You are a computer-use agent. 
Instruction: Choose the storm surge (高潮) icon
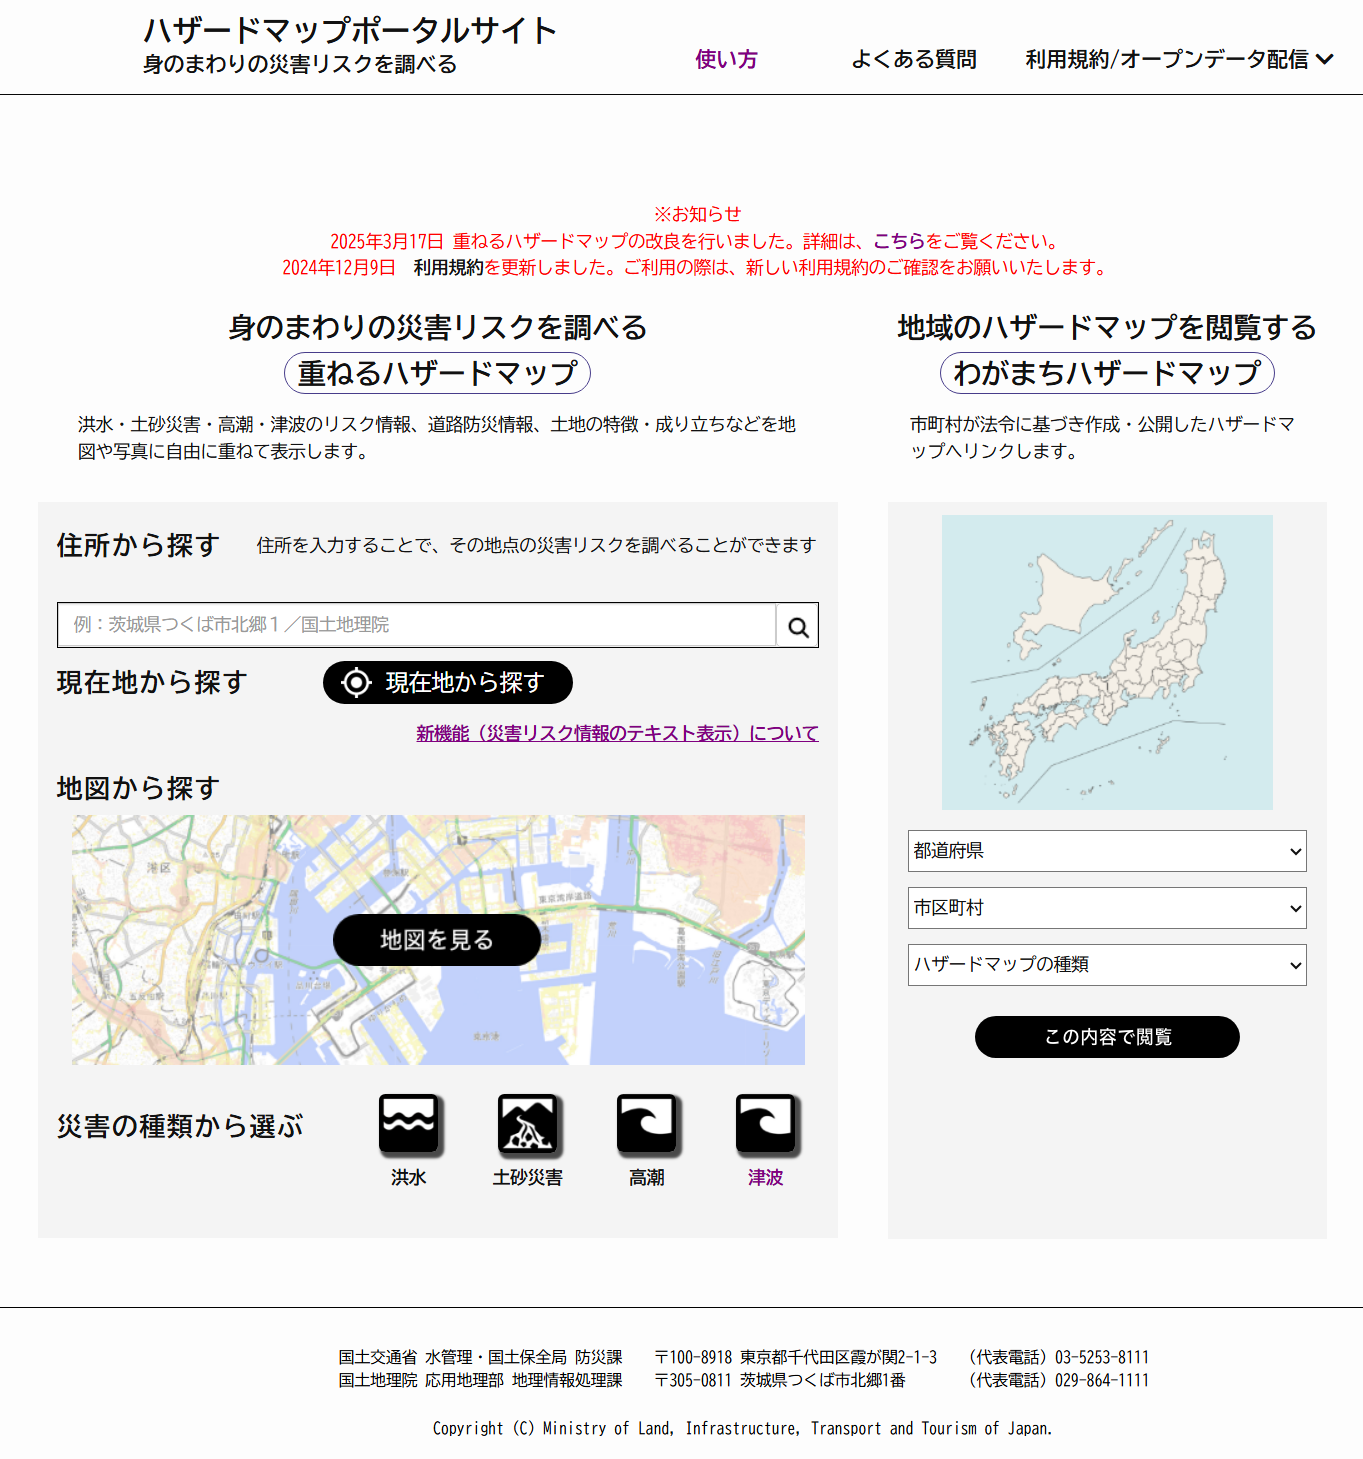[x=647, y=1124]
